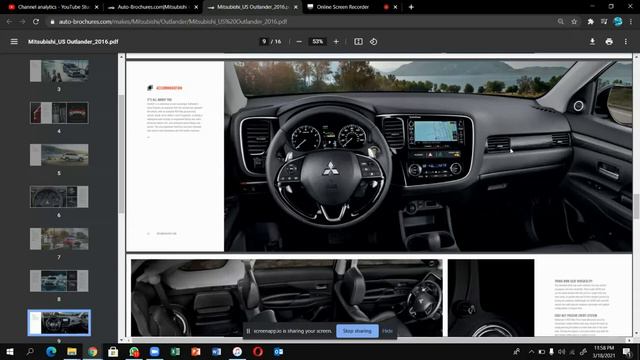Screen dimensions: 640x360
Task: Jump to page 5 thumbnail
Action: point(59,155)
